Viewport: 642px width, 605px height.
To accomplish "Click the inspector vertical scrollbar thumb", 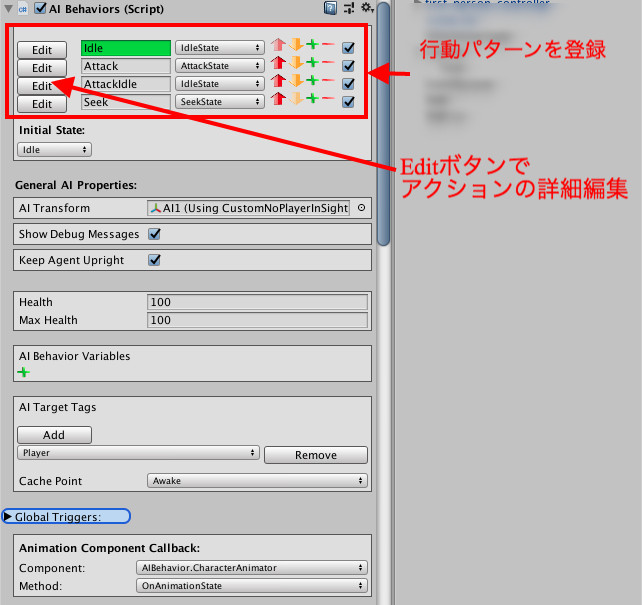I will click(383, 123).
